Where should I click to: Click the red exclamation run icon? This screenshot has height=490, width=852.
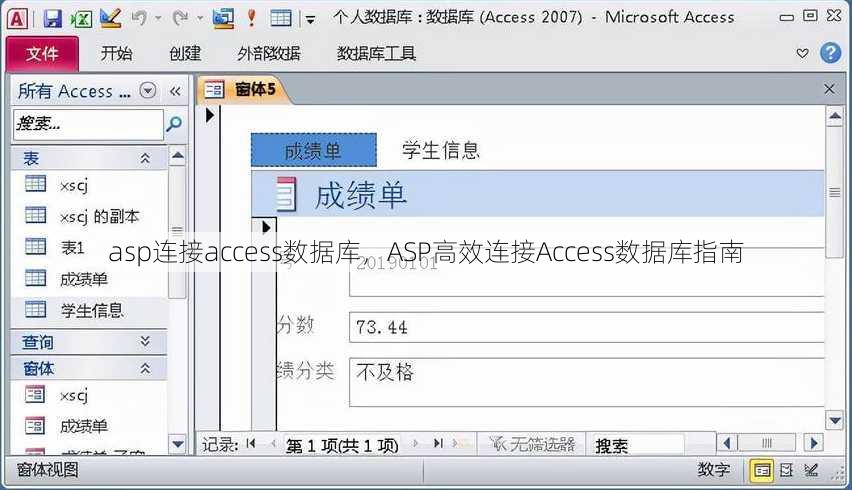[x=251, y=18]
